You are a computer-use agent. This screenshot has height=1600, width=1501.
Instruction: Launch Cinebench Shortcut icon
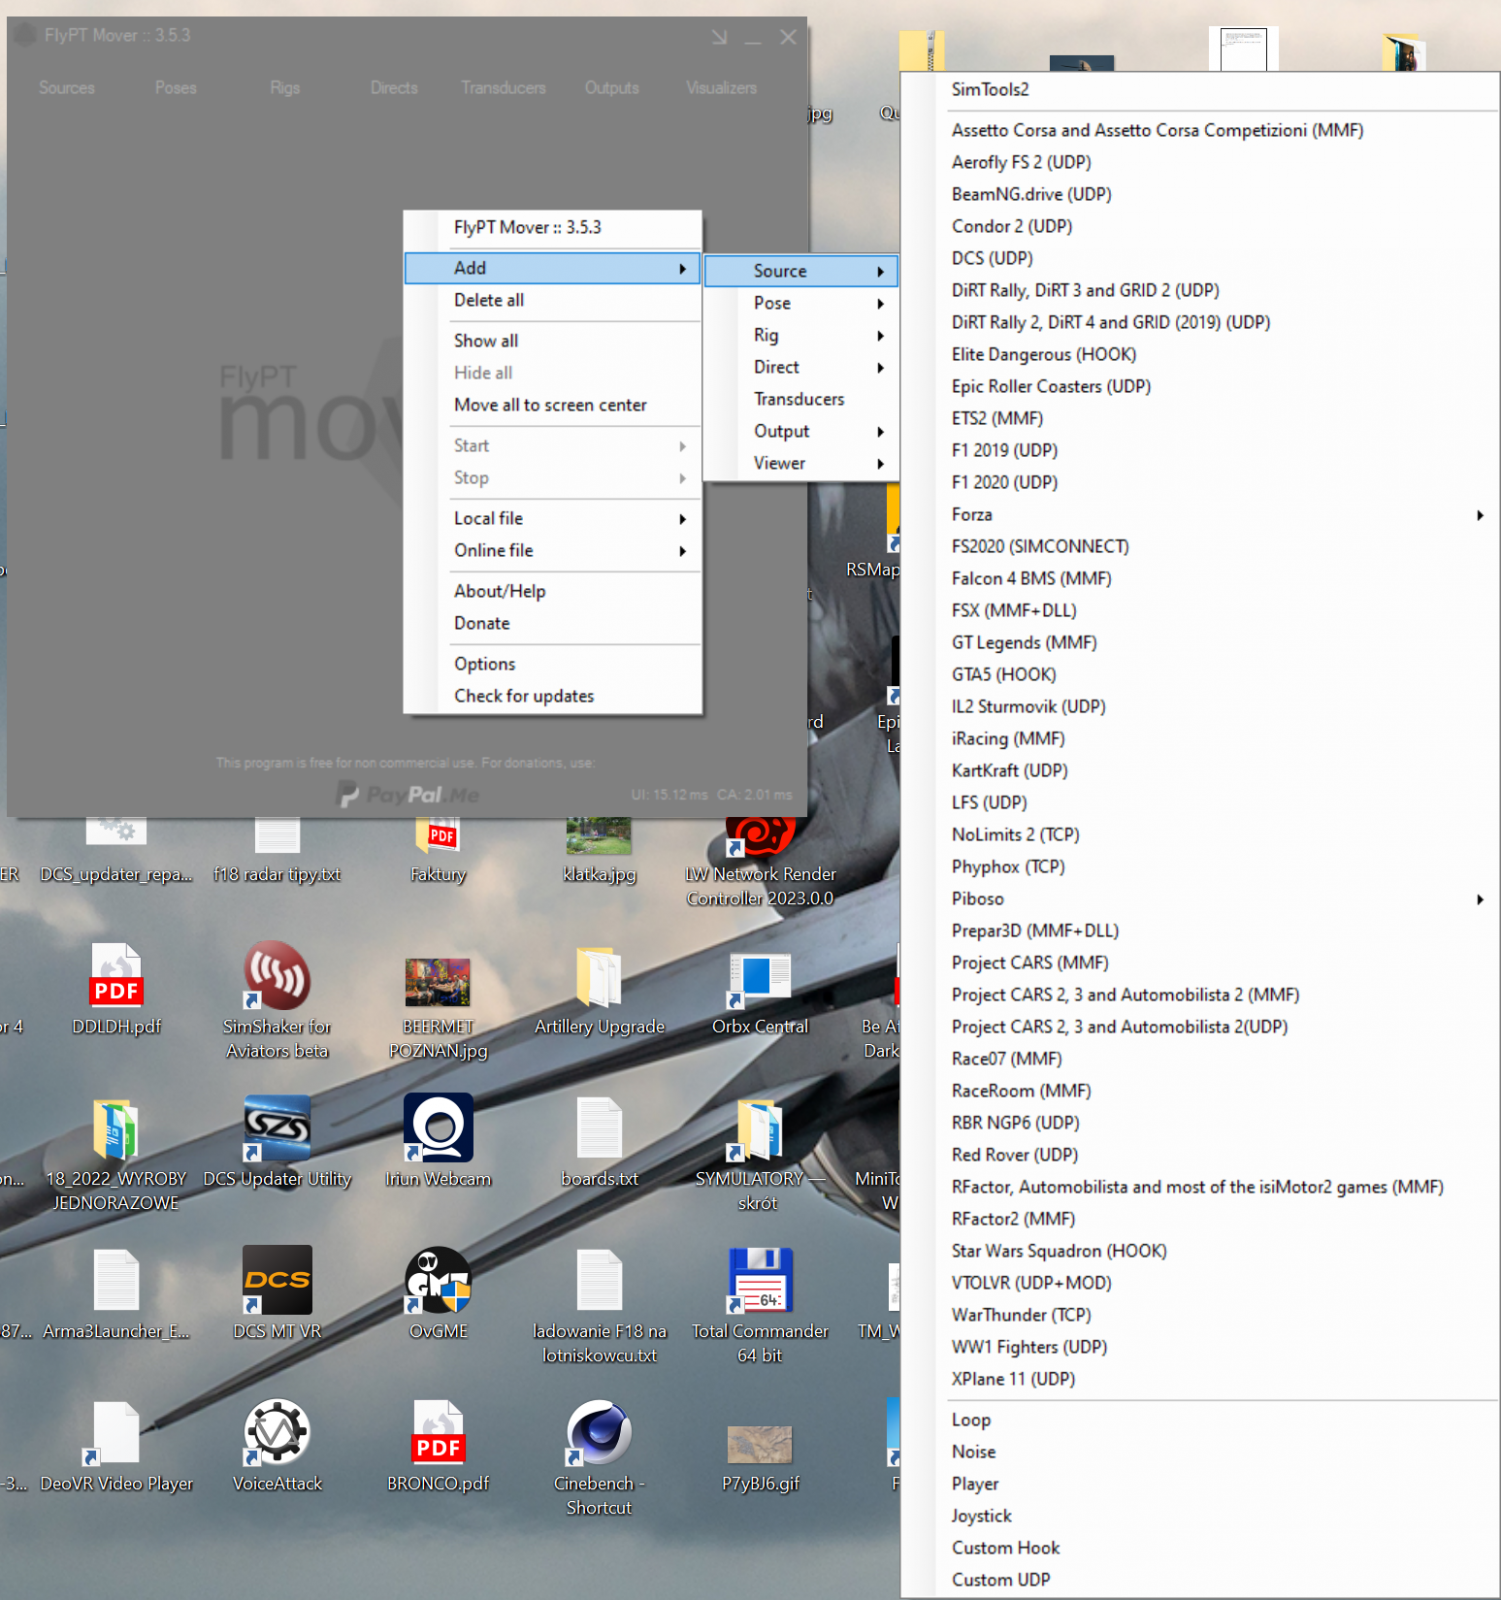coord(599,1432)
